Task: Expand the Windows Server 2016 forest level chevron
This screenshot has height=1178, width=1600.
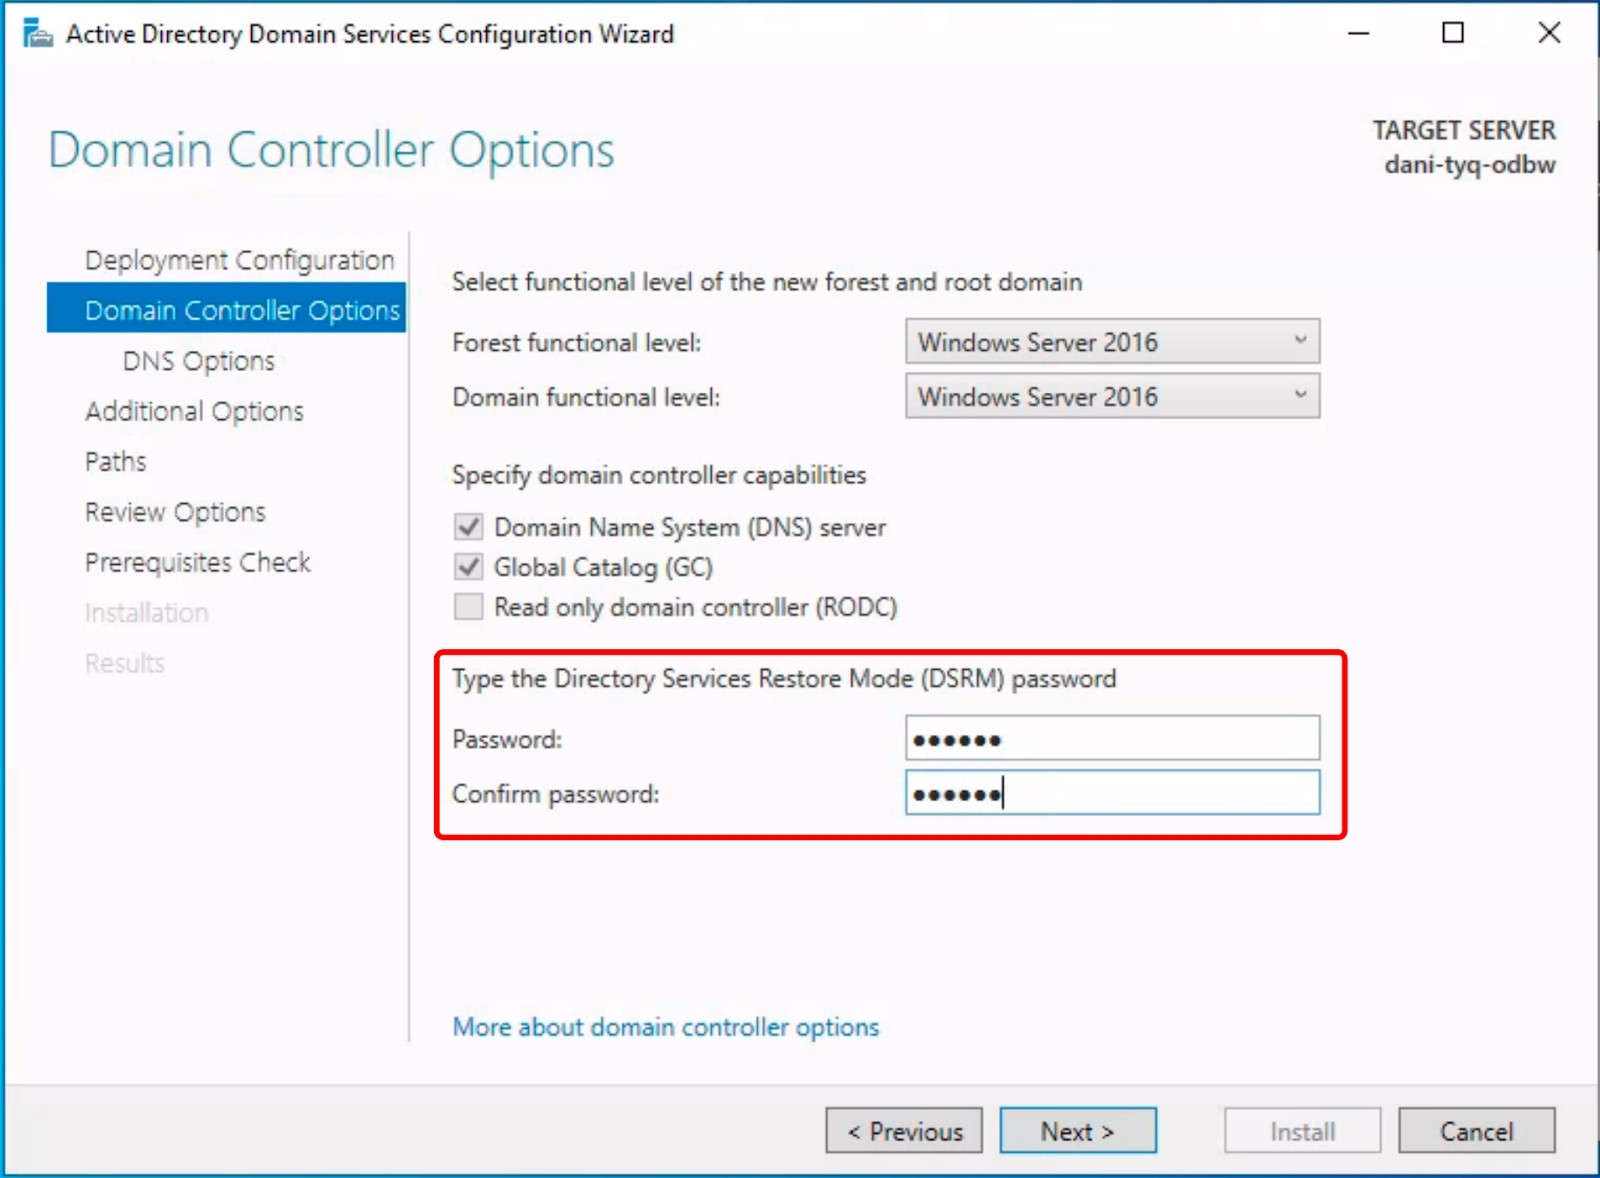Action: (x=1301, y=341)
